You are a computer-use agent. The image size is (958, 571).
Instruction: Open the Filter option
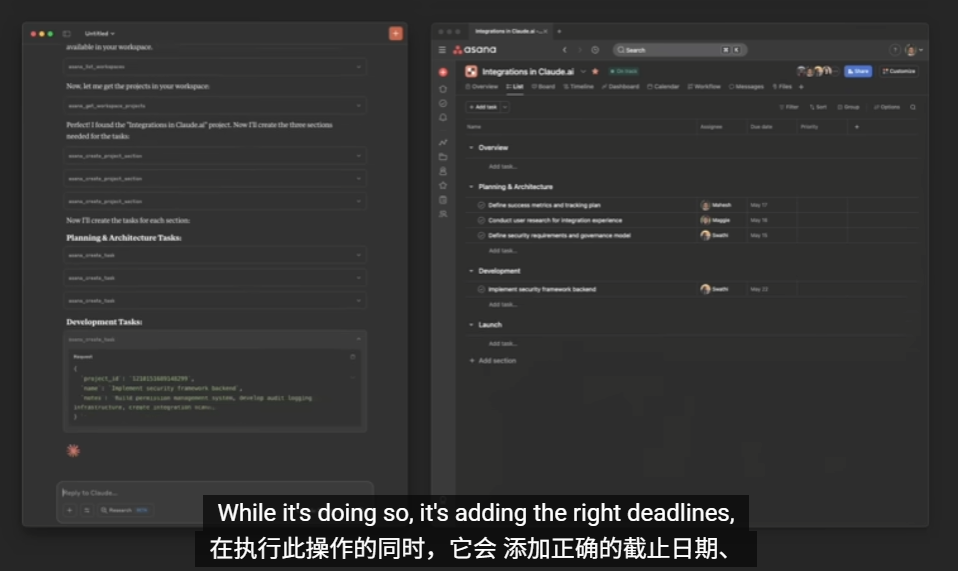pyautogui.click(x=789, y=107)
